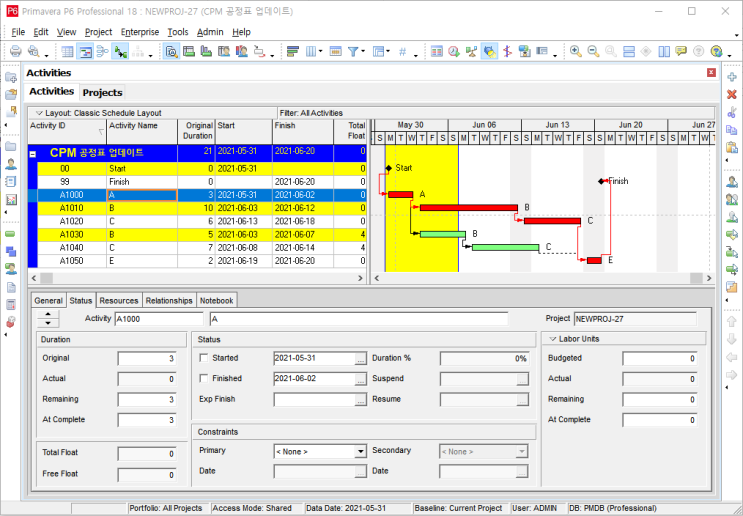
Task: Toggle relationship lines icon in the toolbar
Action: (x=120, y=51)
